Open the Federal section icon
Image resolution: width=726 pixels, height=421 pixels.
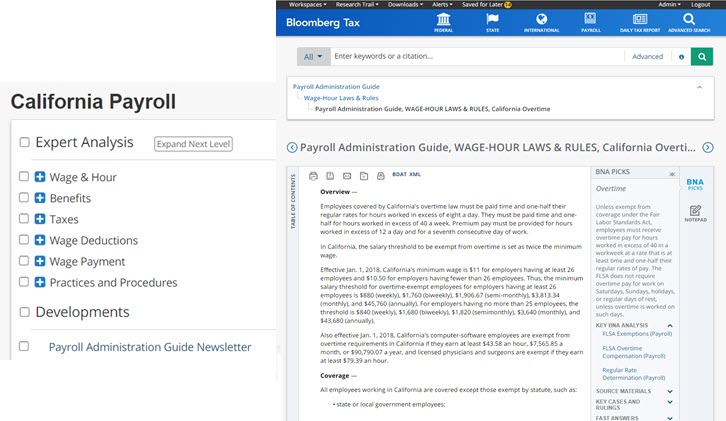pyautogui.click(x=444, y=22)
